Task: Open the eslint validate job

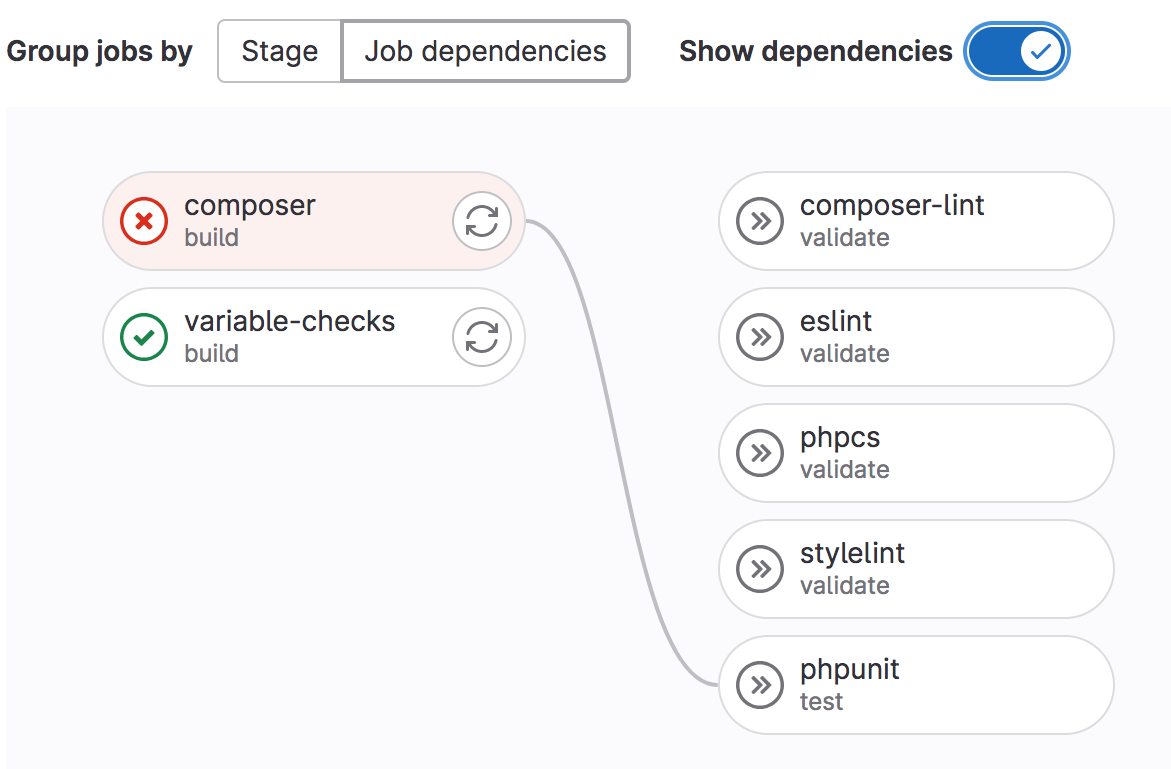Action: coord(836,322)
